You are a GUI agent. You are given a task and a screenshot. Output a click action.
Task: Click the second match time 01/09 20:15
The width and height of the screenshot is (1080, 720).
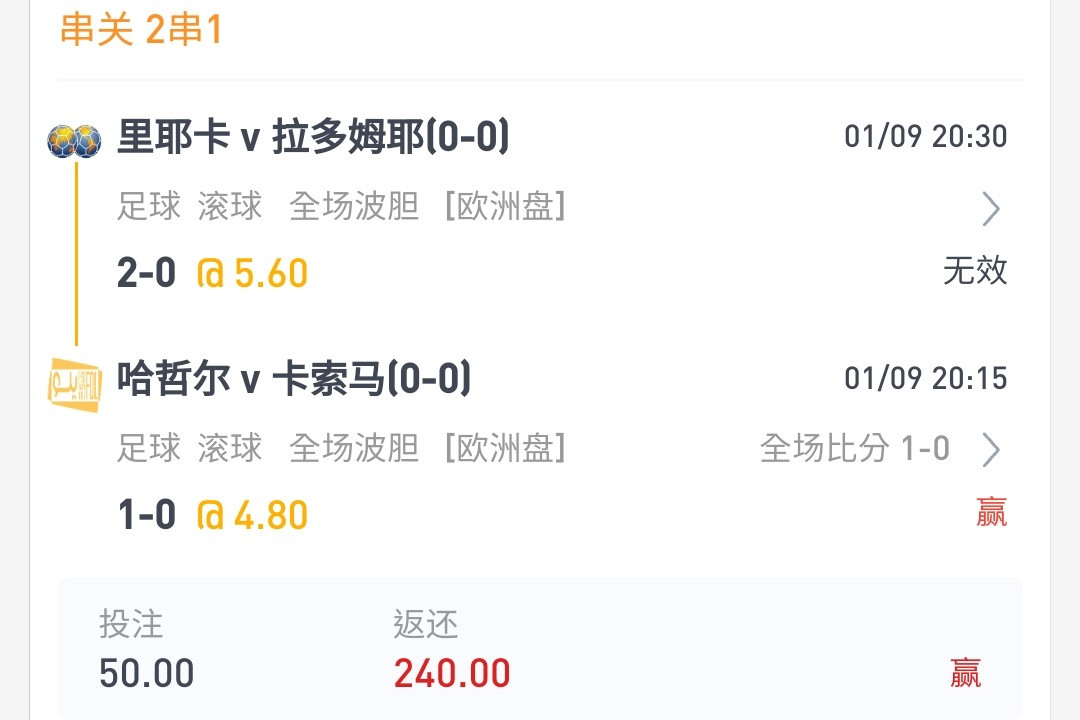pyautogui.click(x=926, y=378)
